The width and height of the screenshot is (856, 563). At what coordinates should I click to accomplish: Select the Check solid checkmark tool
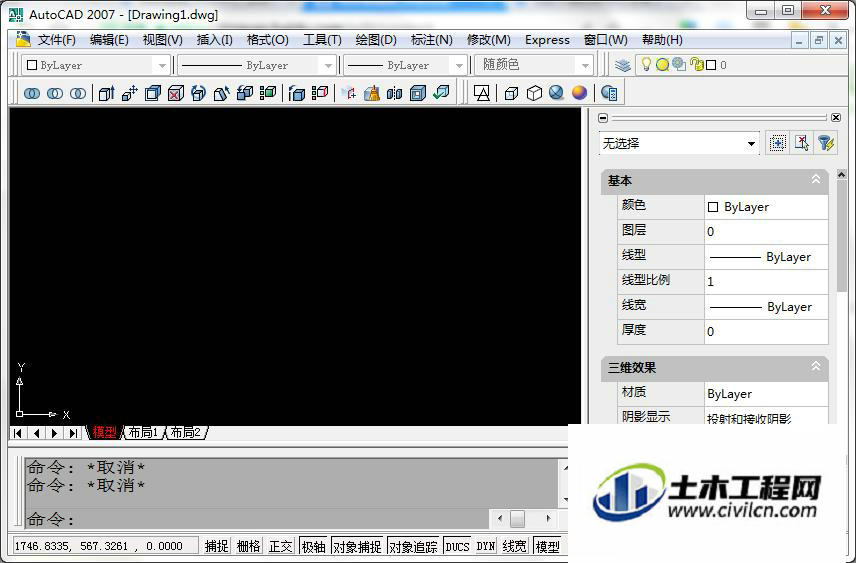[x=441, y=93]
